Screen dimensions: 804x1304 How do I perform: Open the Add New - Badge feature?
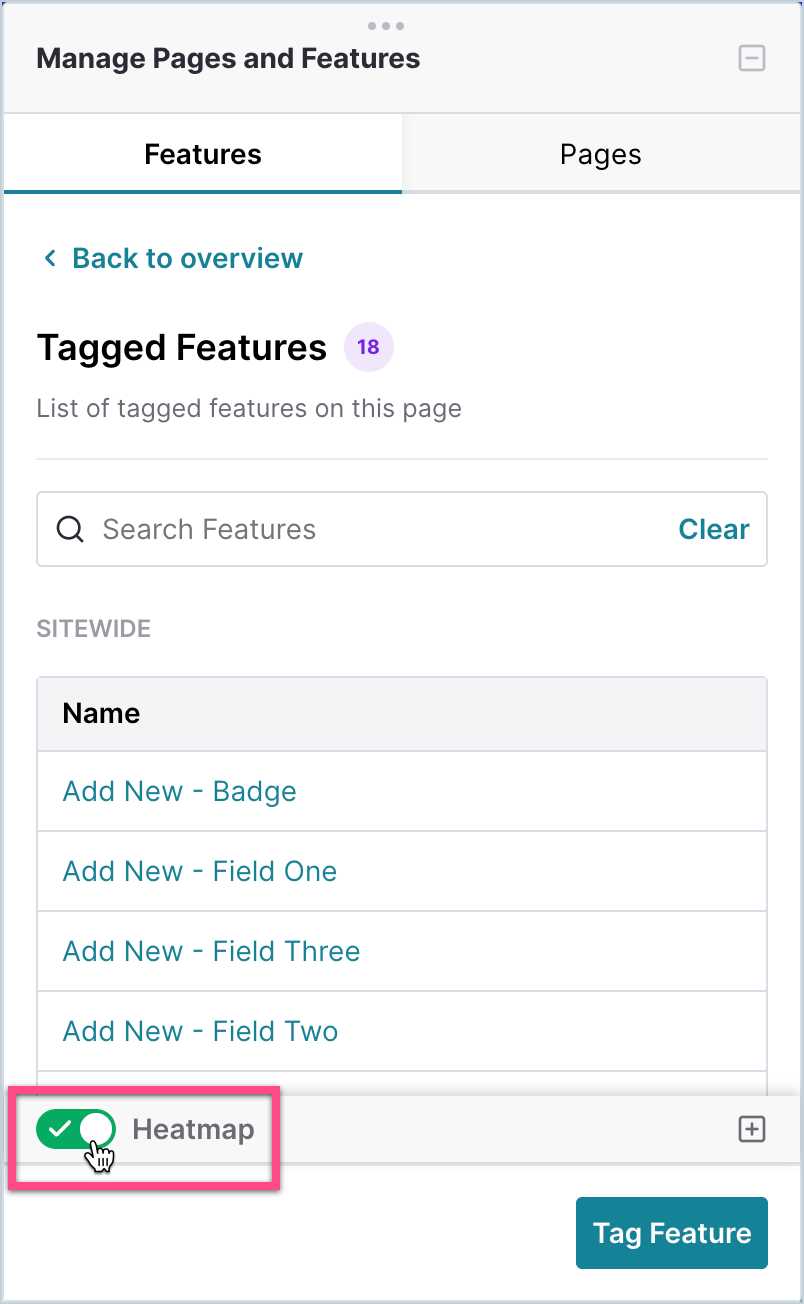coord(180,791)
